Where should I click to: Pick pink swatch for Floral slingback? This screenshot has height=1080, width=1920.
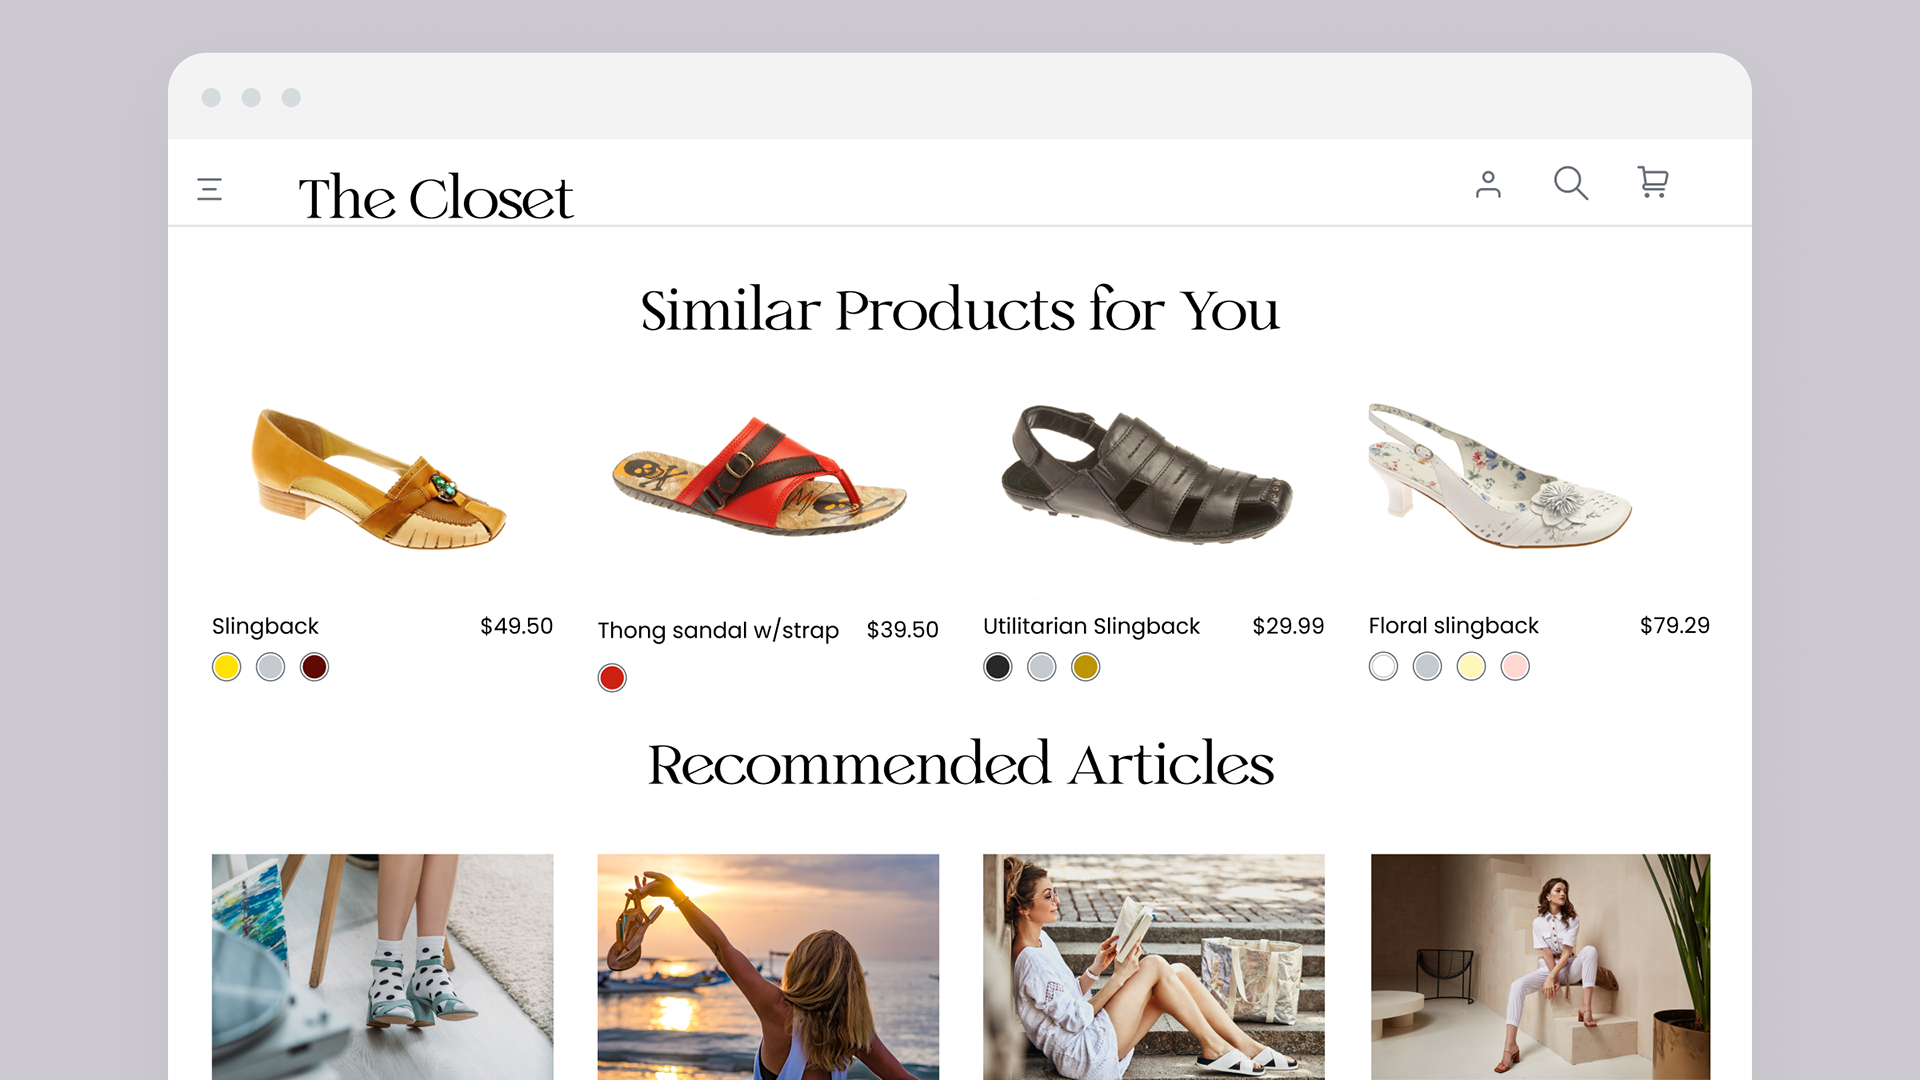click(1515, 667)
